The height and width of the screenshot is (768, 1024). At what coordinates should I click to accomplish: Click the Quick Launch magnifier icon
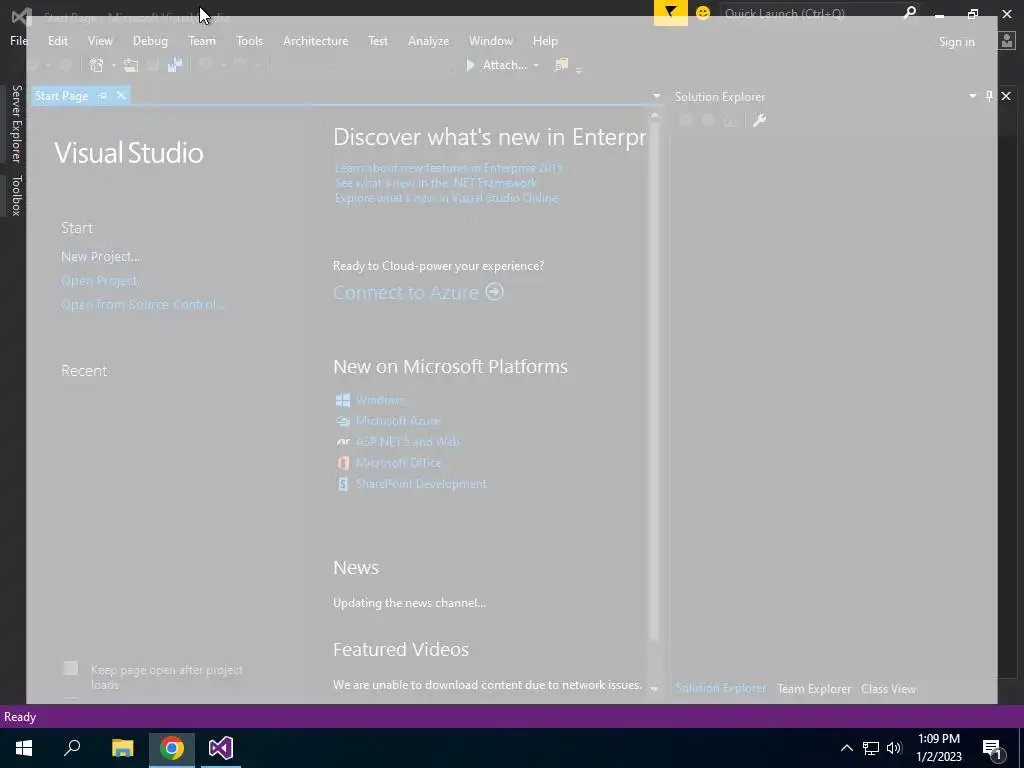(909, 13)
